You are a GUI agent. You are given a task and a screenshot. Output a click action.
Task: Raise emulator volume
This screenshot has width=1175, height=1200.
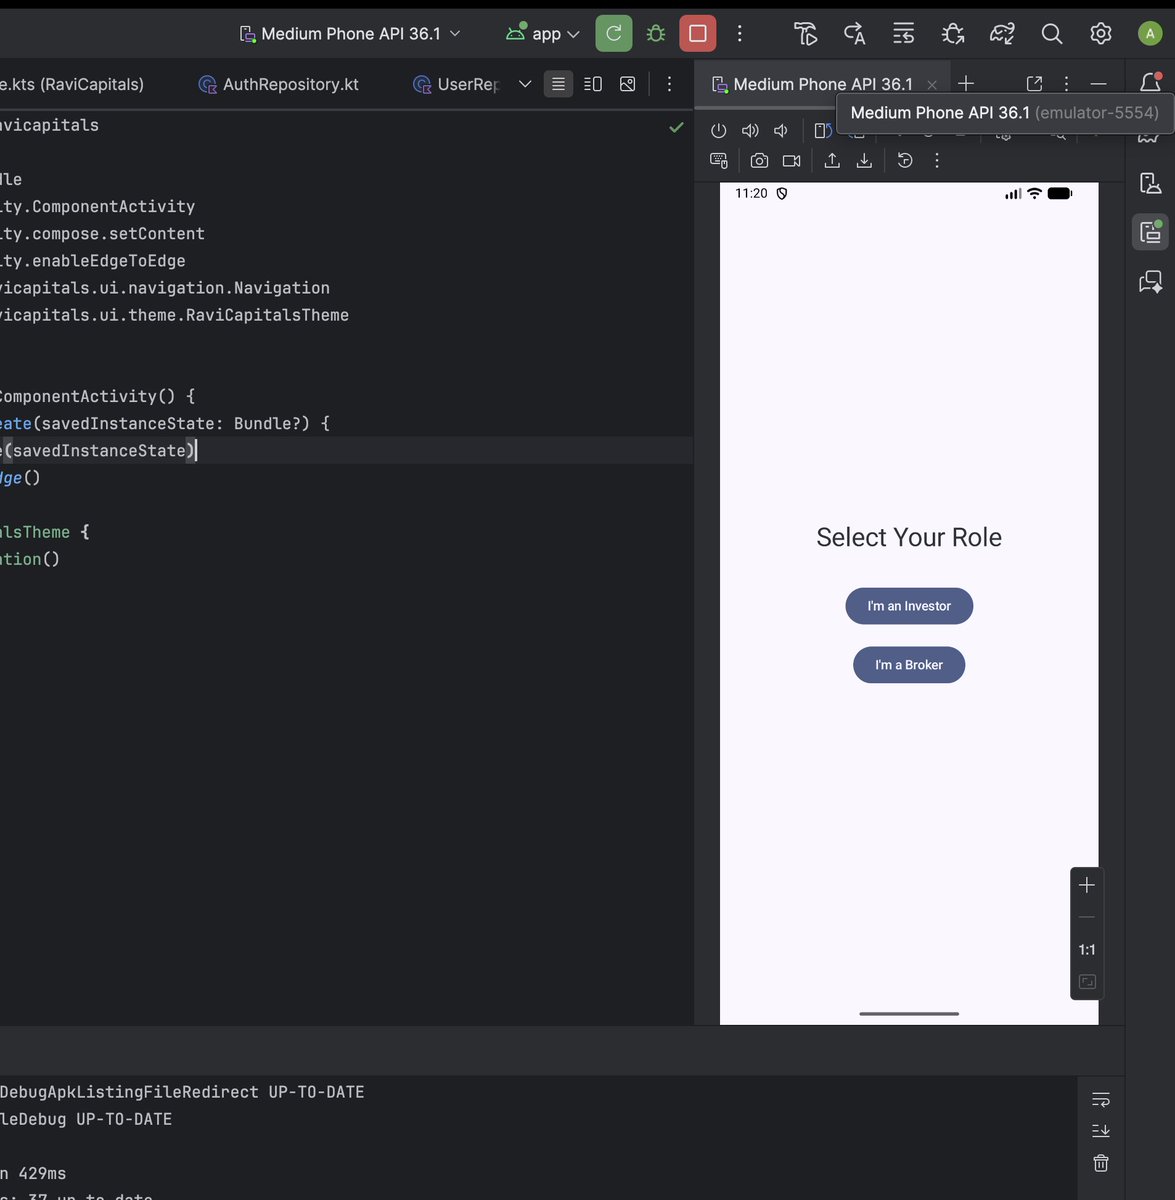[750, 130]
